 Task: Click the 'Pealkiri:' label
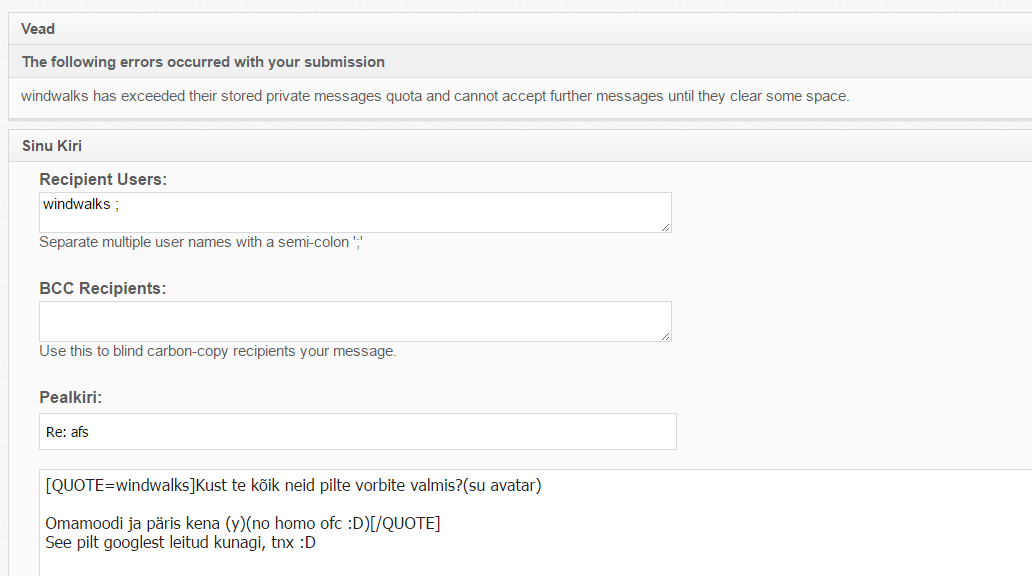(71, 398)
